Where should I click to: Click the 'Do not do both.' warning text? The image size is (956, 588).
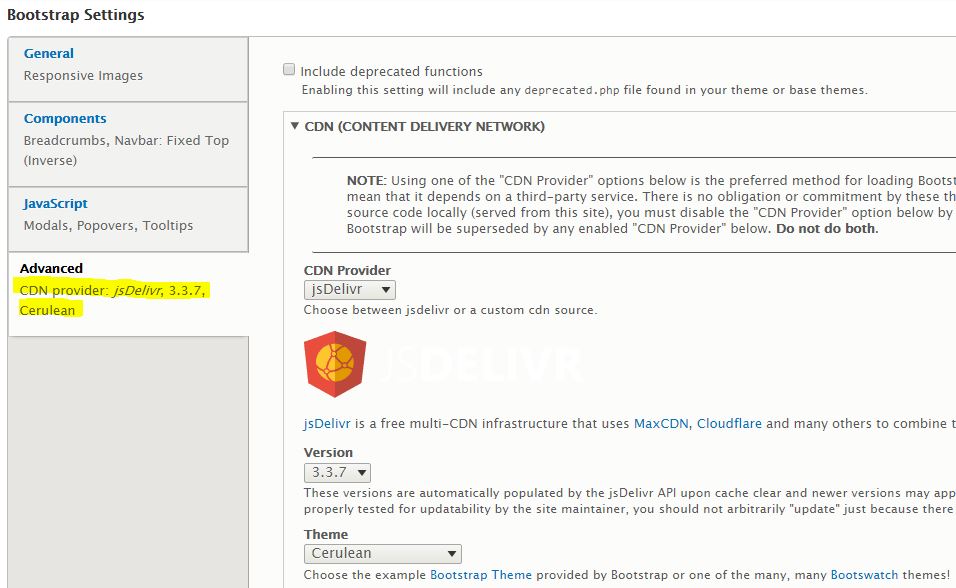[x=827, y=229]
